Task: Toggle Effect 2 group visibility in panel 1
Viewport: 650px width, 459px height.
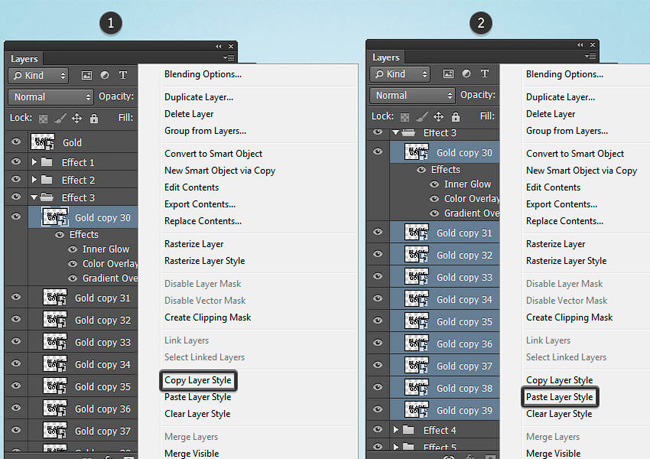Action: (16, 179)
